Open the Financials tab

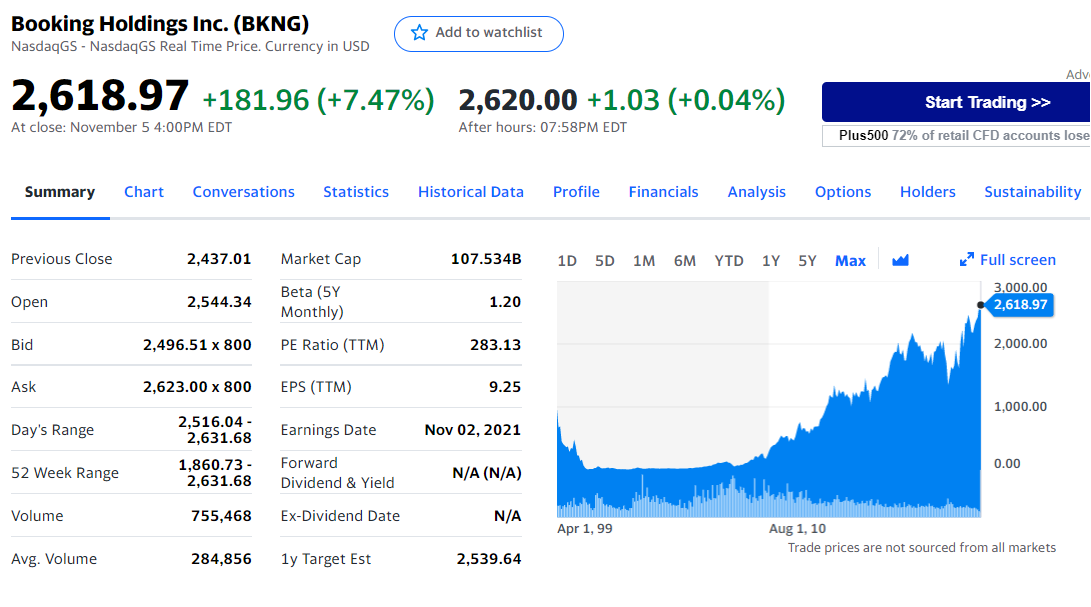tap(664, 192)
